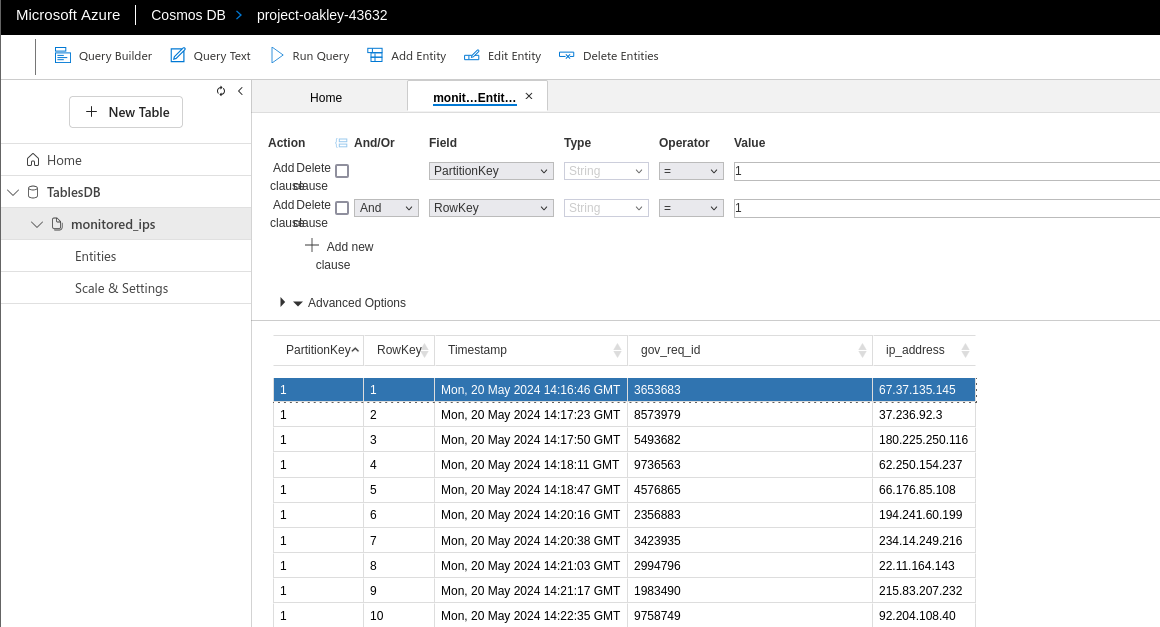
Task: Select the monit...Entit... tab
Action: coord(474,97)
